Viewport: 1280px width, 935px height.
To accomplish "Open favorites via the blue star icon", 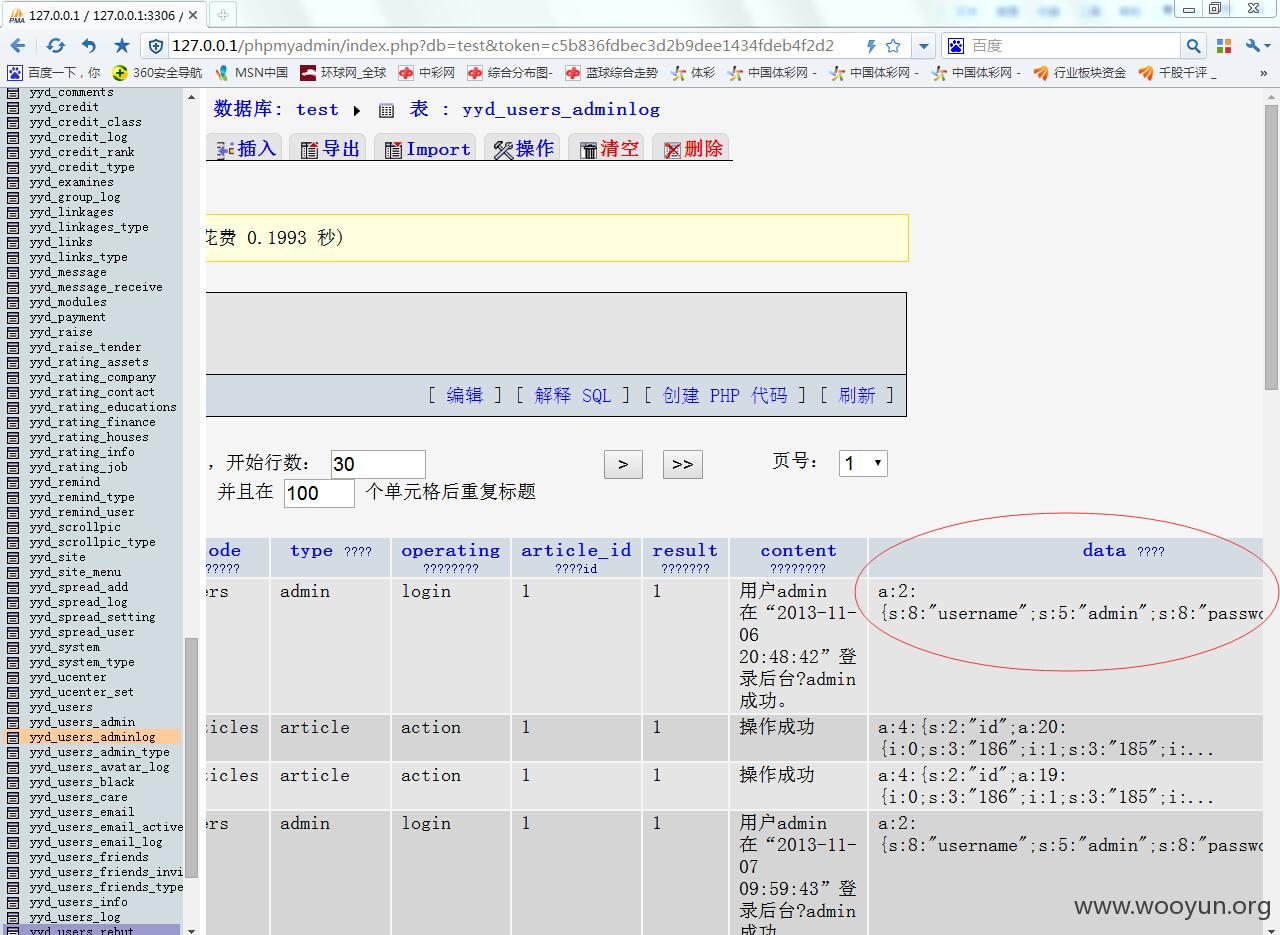I will tap(122, 46).
